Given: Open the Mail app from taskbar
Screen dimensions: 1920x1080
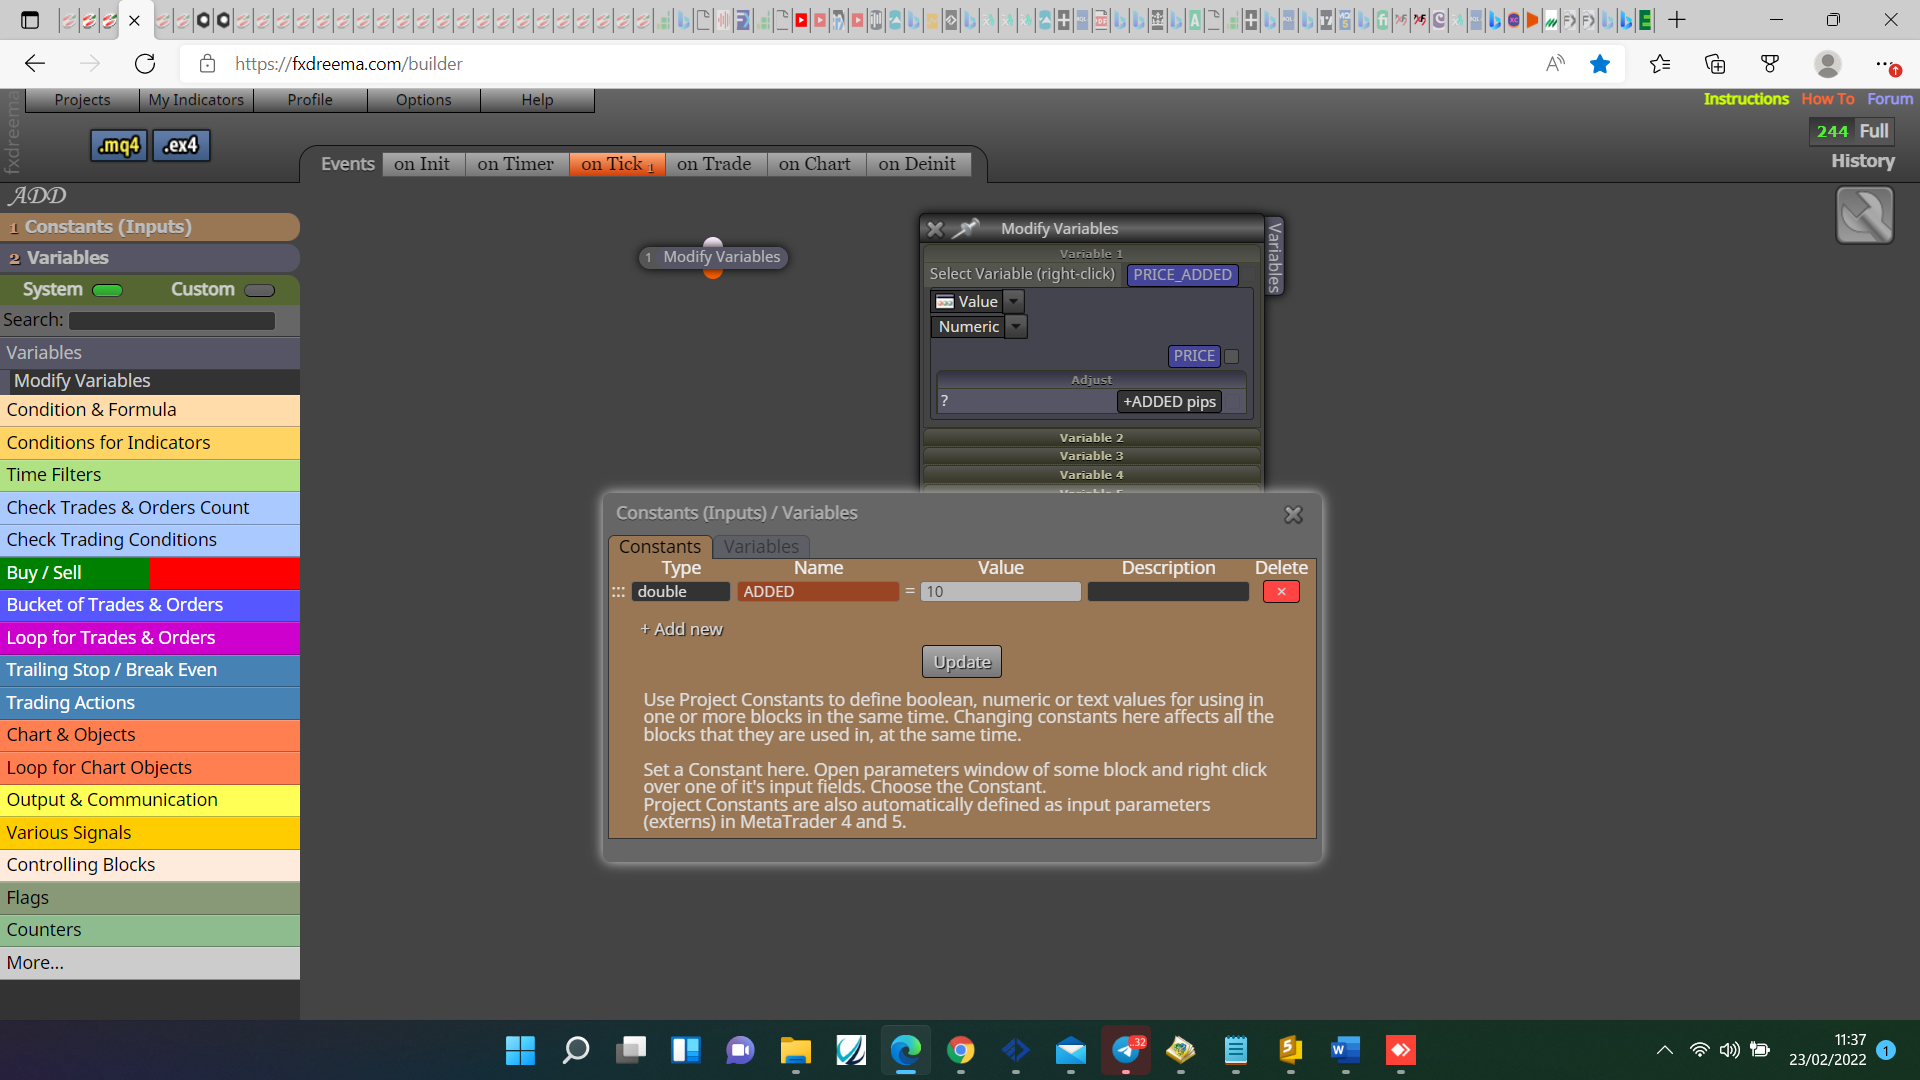Looking at the screenshot, I should [x=1071, y=1050].
